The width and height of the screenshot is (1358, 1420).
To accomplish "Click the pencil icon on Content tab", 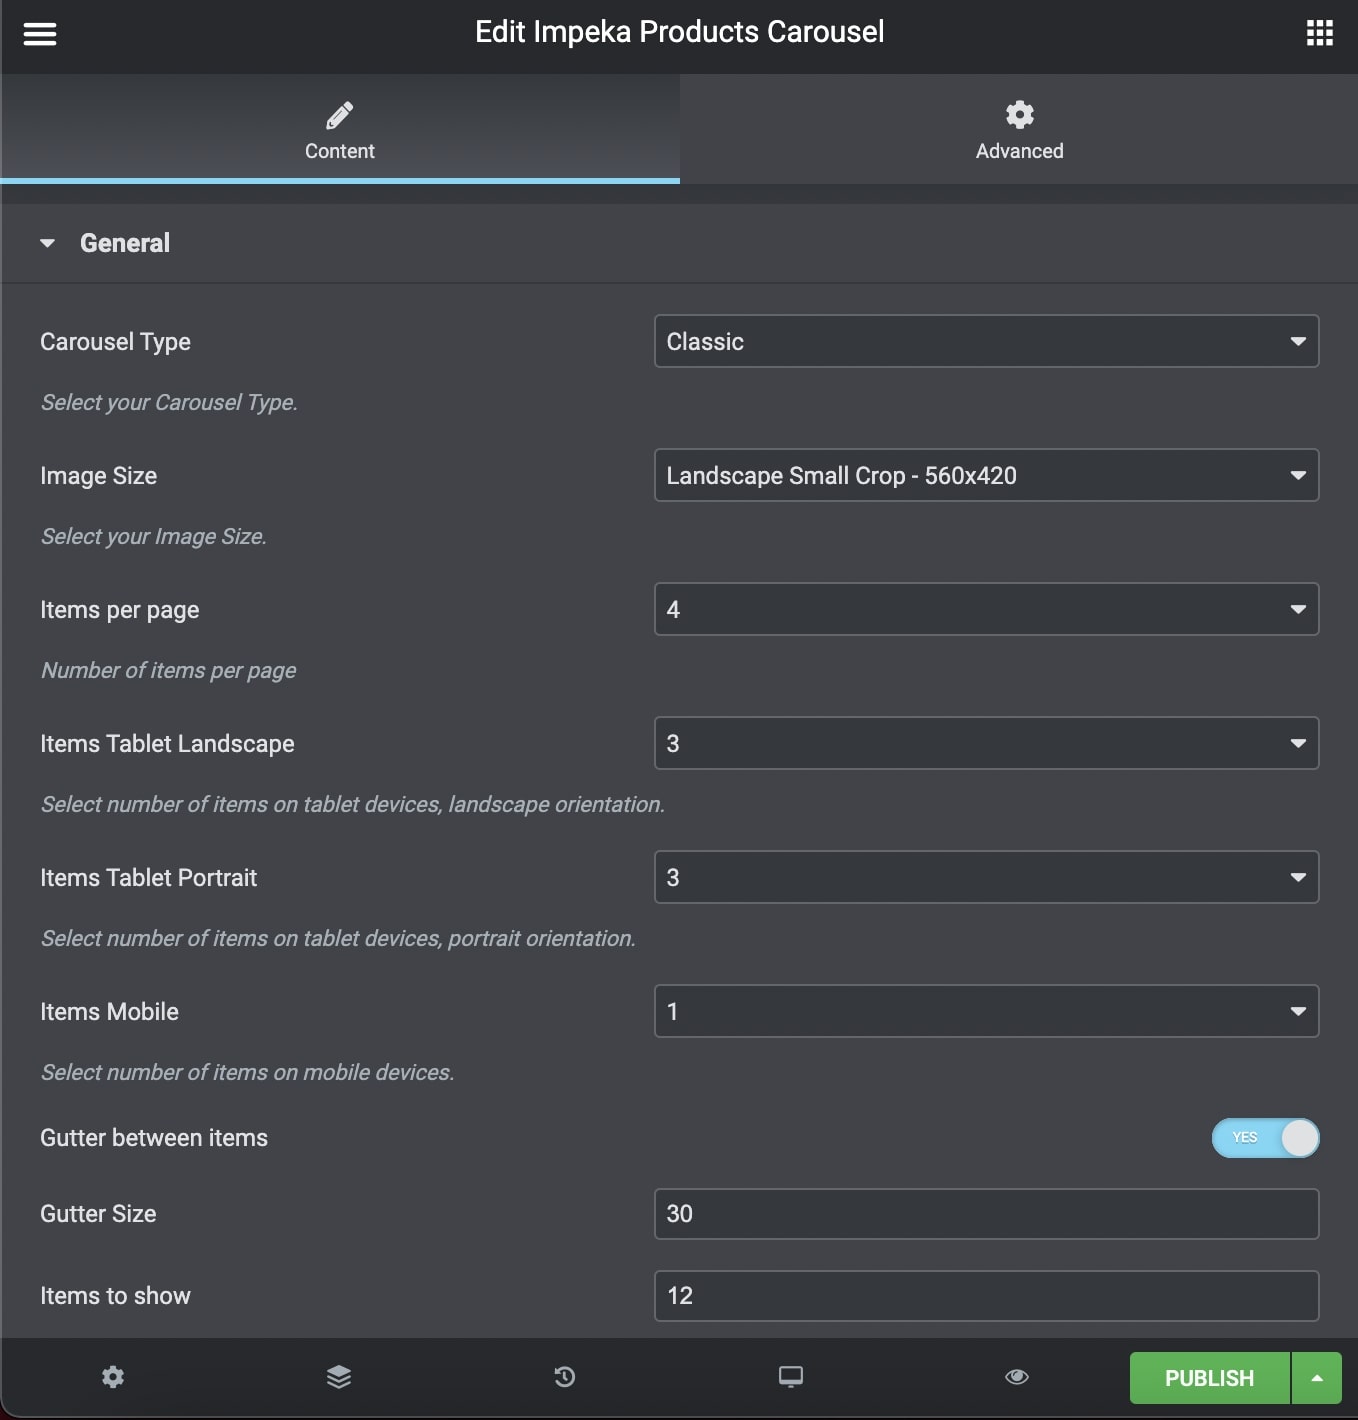I will (340, 116).
